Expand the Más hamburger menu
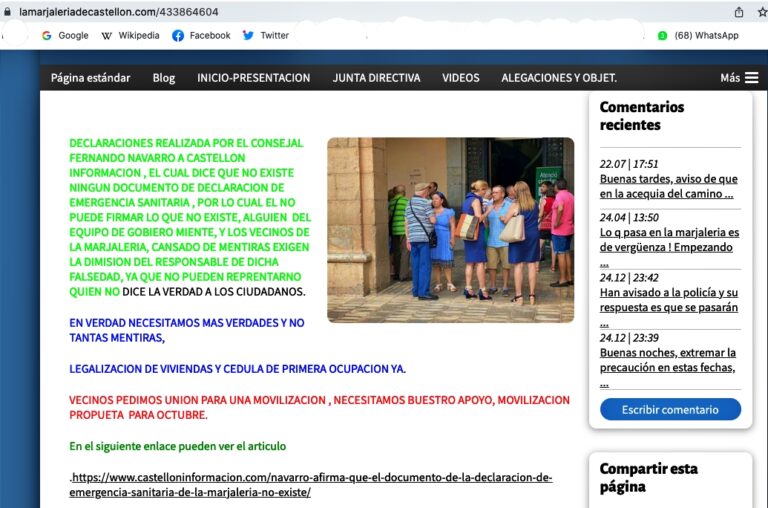 coord(739,78)
